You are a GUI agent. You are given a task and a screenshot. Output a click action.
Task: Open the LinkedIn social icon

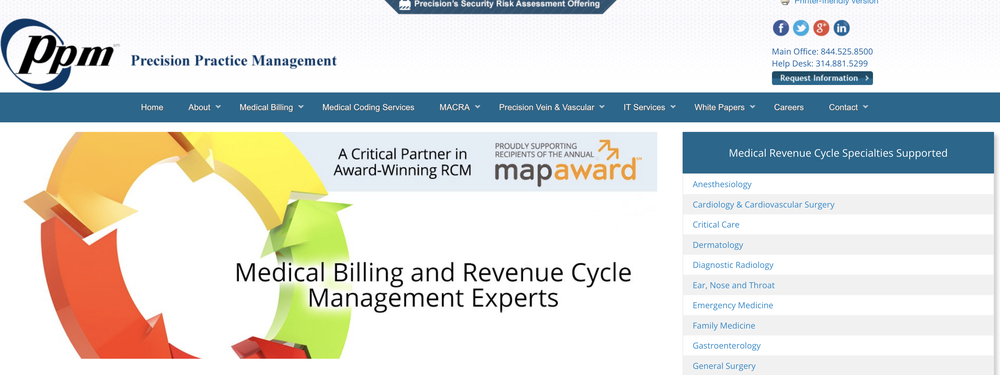pos(841,28)
